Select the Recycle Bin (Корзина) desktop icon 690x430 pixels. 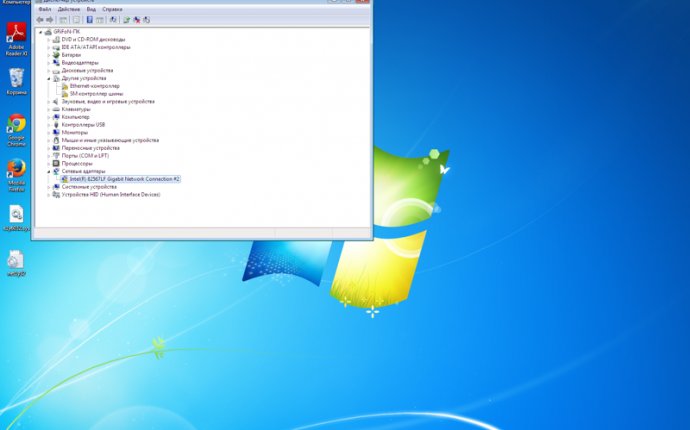coord(16,81)
